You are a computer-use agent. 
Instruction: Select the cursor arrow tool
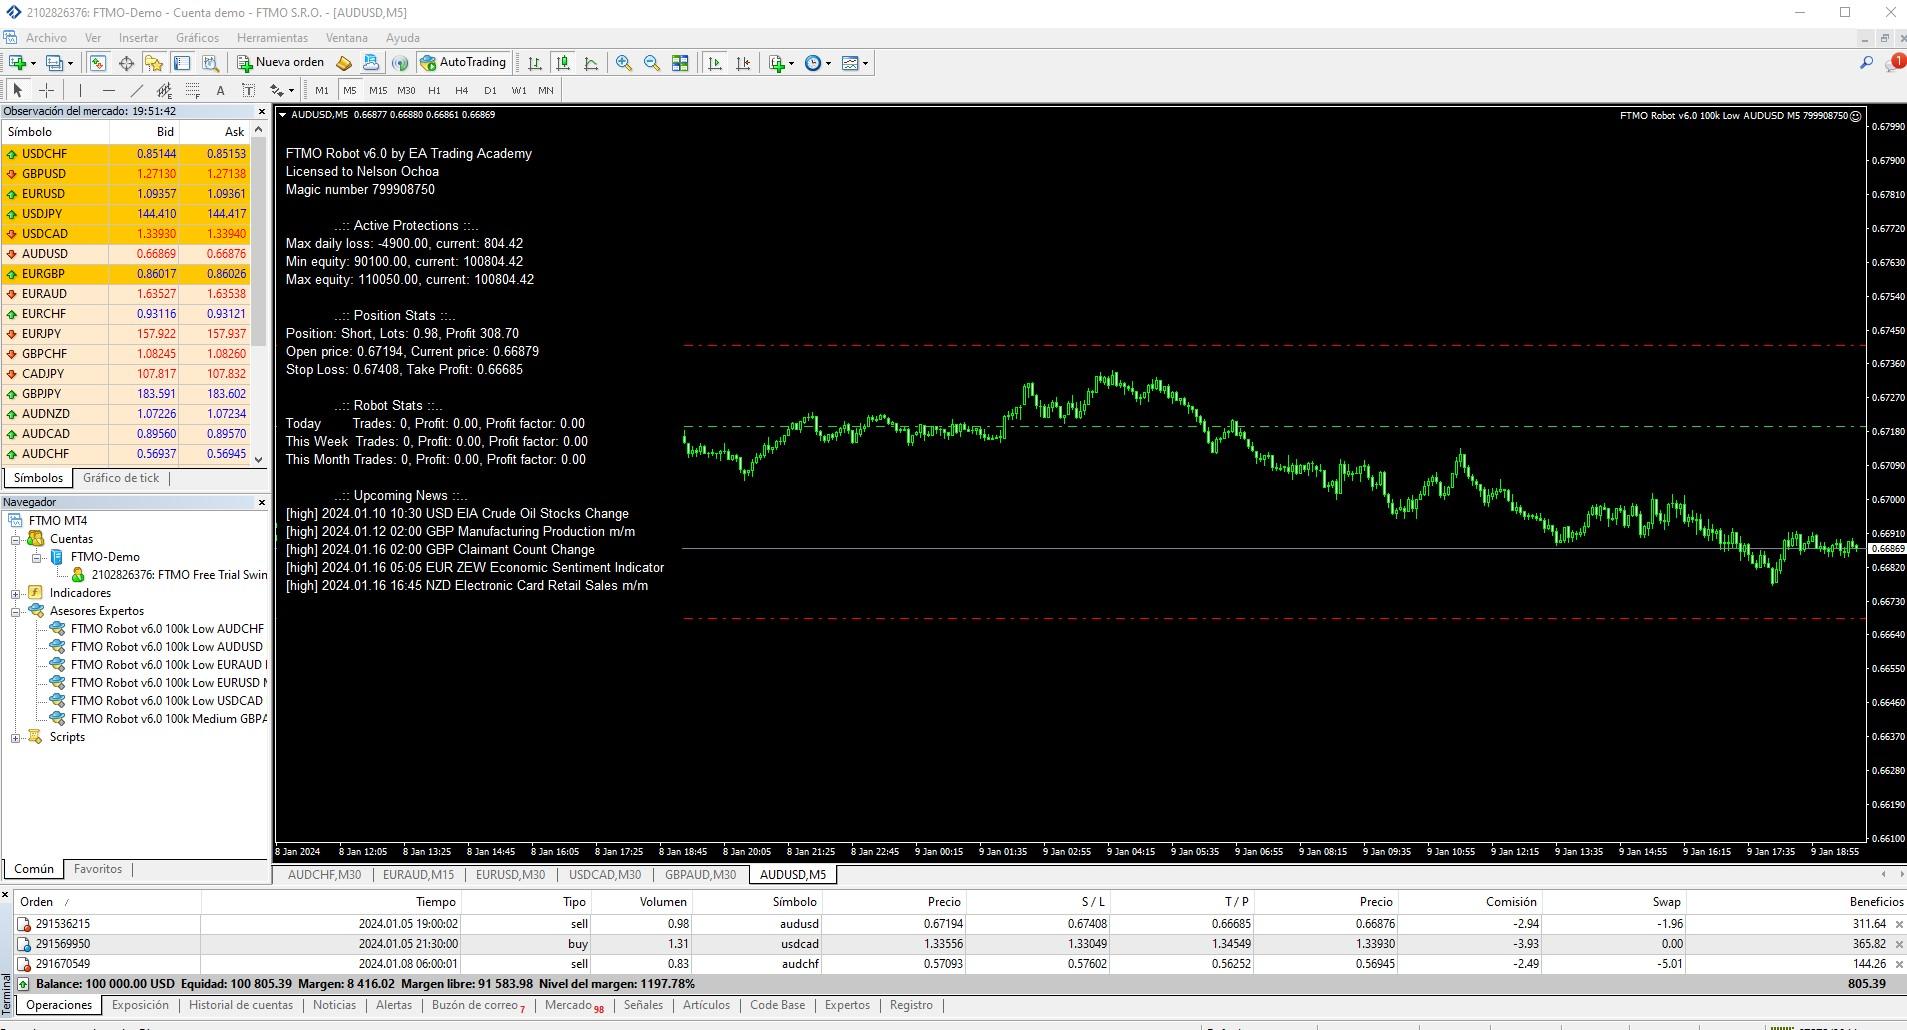point(17,90)
